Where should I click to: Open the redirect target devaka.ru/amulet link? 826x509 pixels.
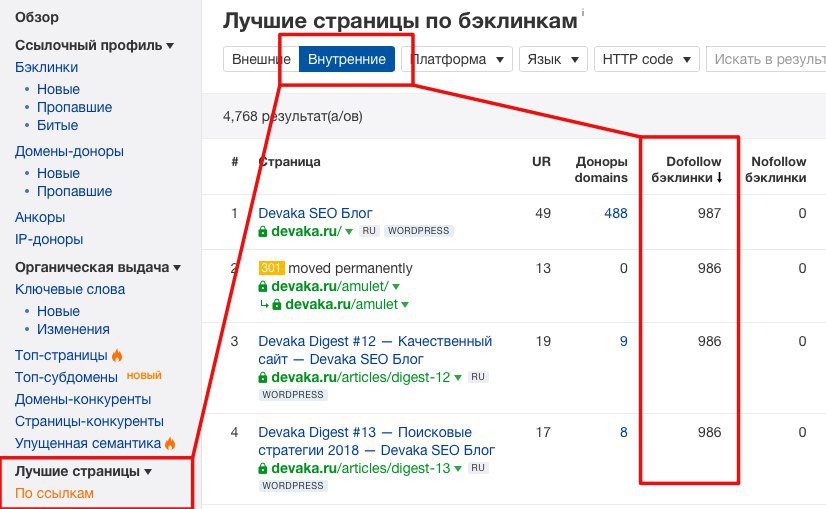341,304
